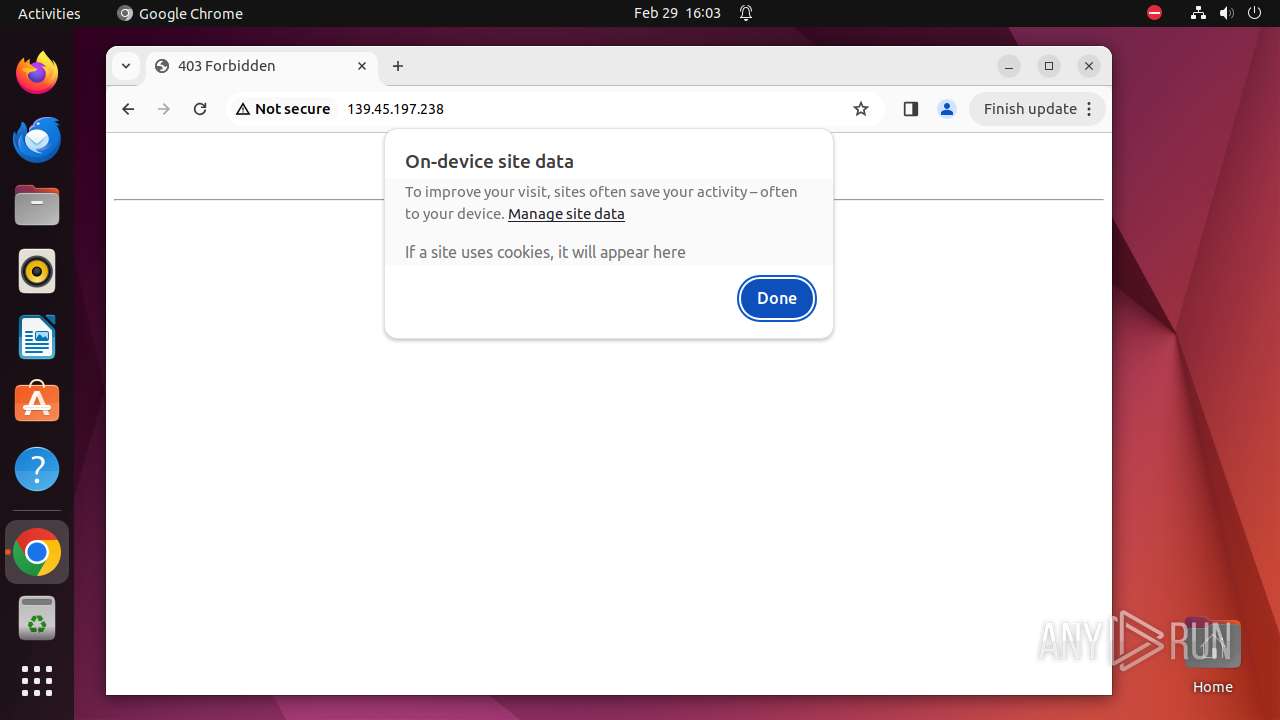Open Chrome side panel
The width and height of the screenshot is (1280, 720).
point(910,109)
